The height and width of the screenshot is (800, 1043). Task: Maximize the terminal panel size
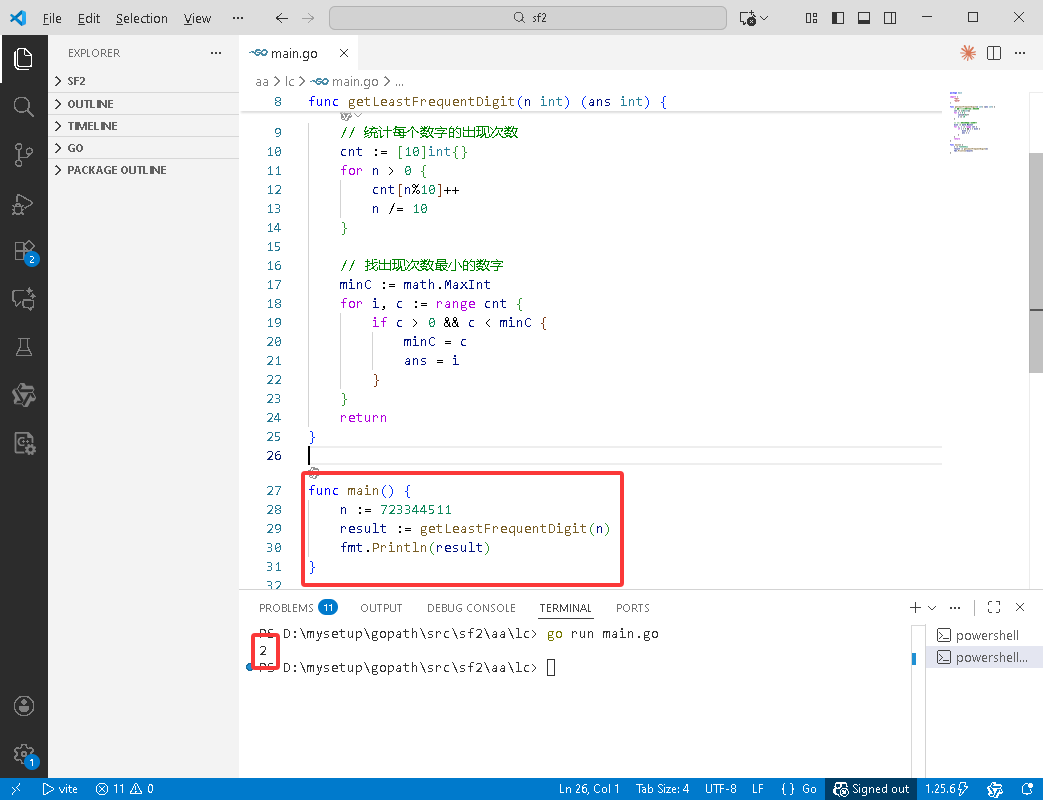[994, 607]
